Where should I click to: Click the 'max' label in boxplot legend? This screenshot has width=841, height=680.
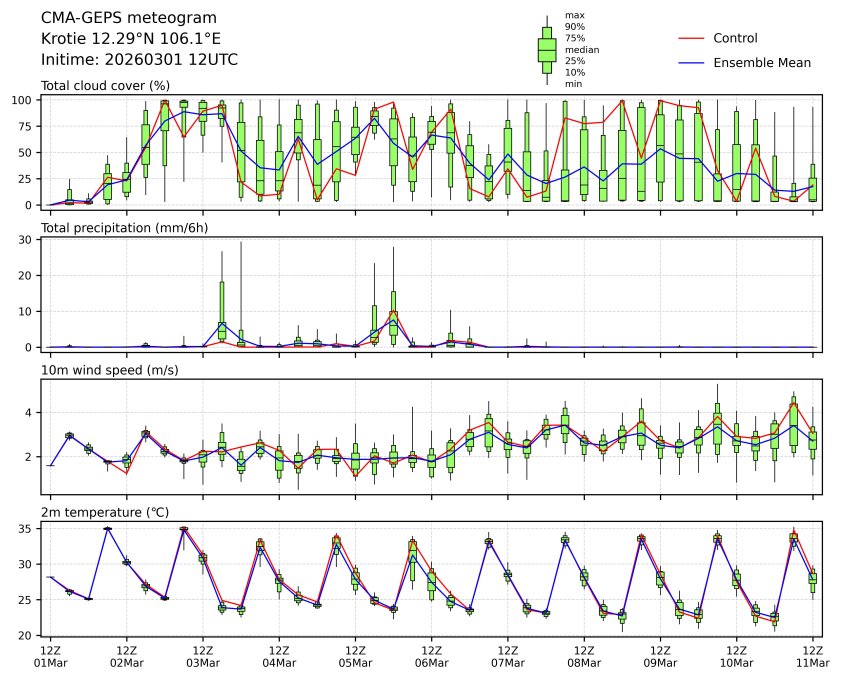(x=574, y=15)
